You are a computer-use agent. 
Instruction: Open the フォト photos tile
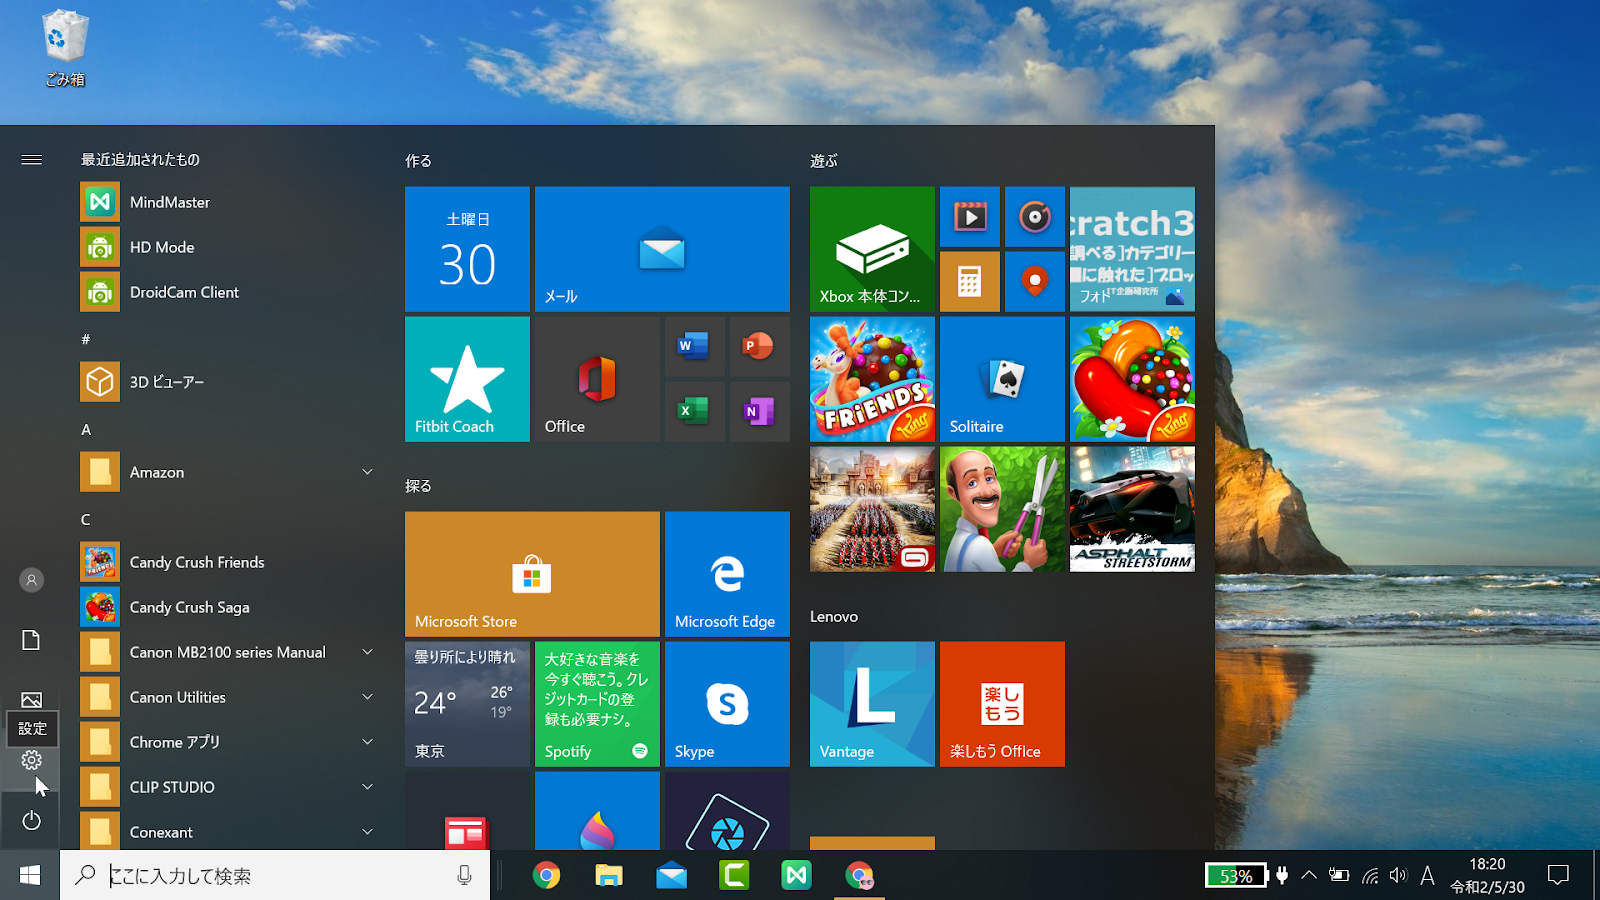1132,249
